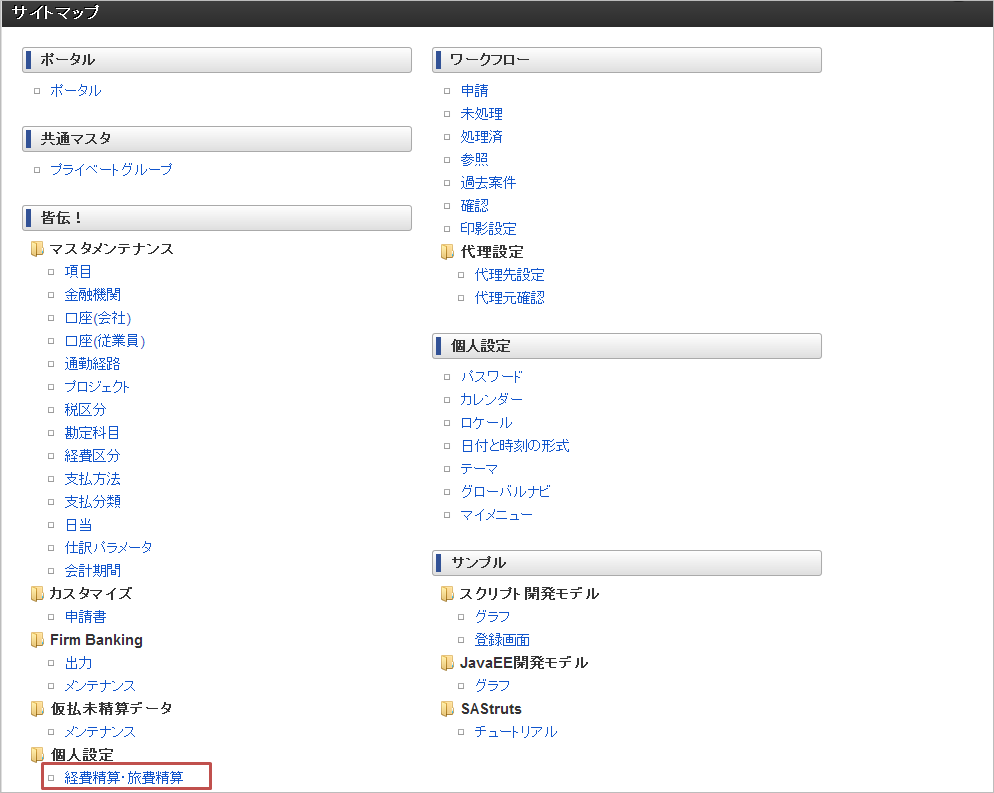Viewport: 994px width, 793px height.
Task: Click the 代理設定 folder icon
Action: point(447,252)
